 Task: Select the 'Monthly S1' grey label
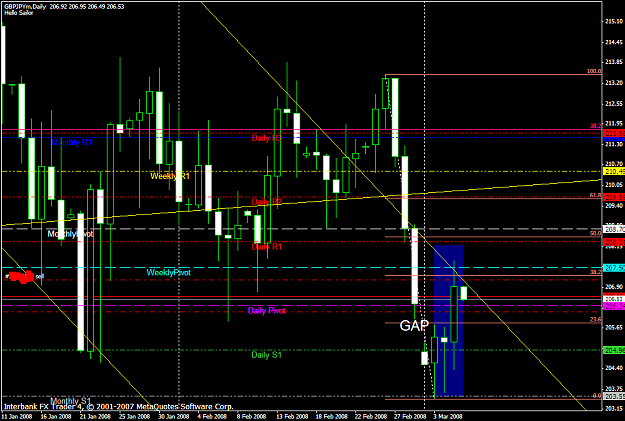71,401
